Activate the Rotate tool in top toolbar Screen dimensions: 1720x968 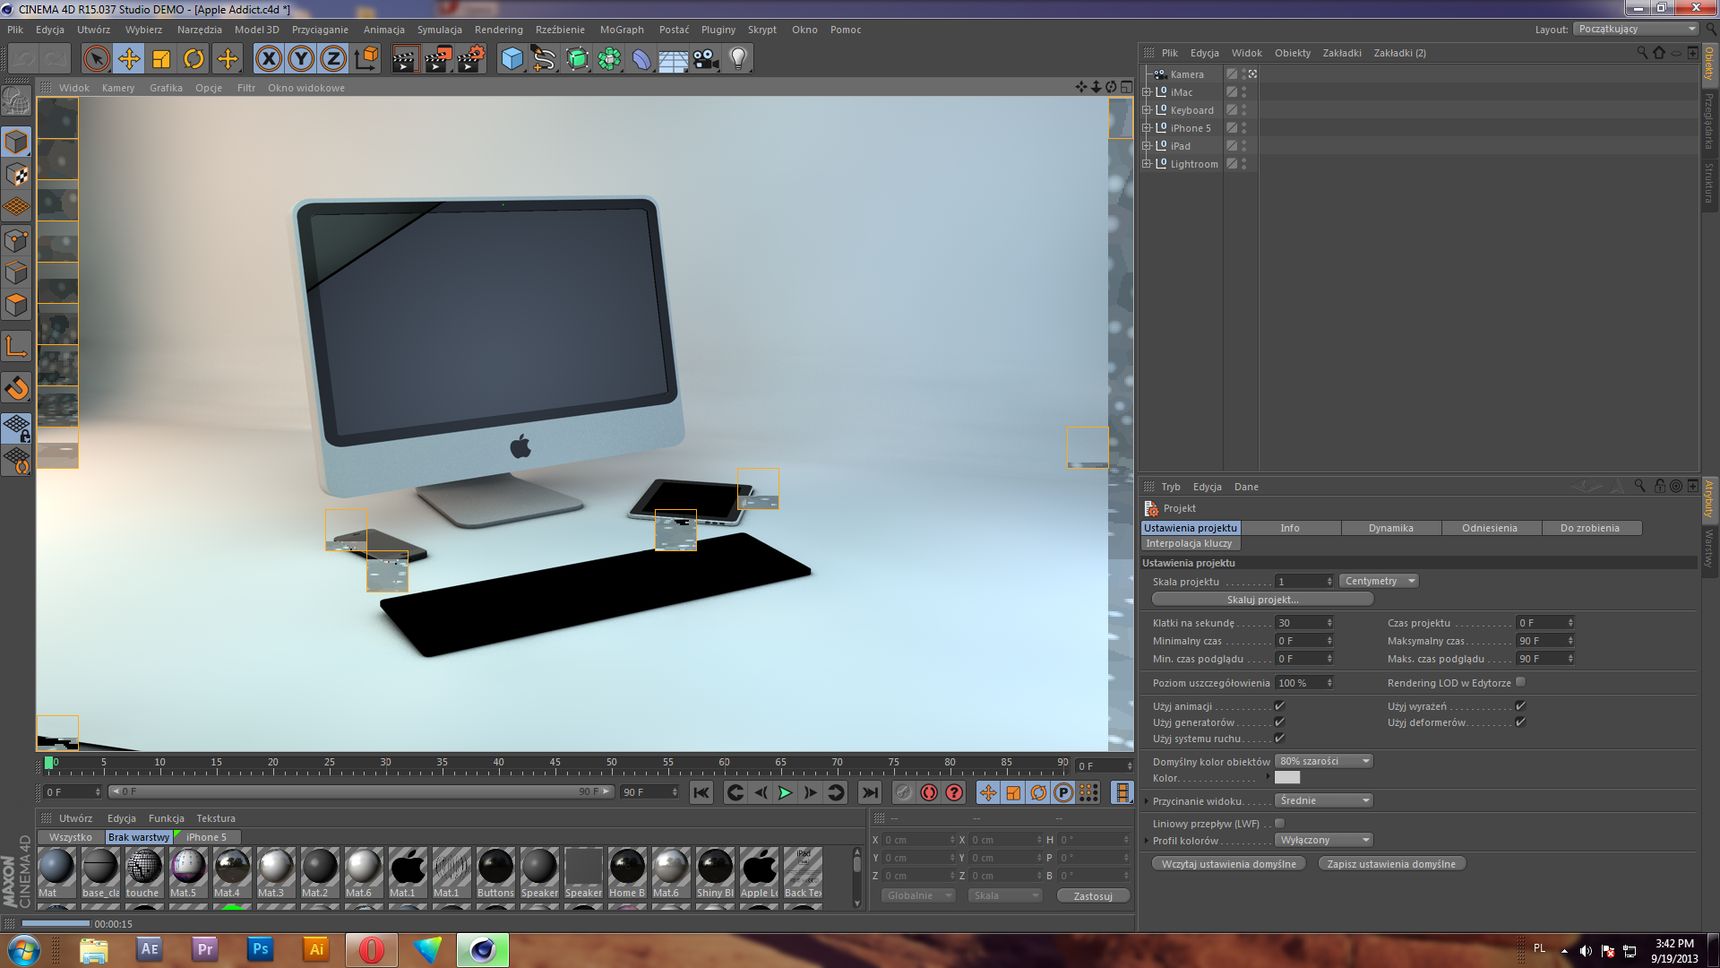coord(194,59)
